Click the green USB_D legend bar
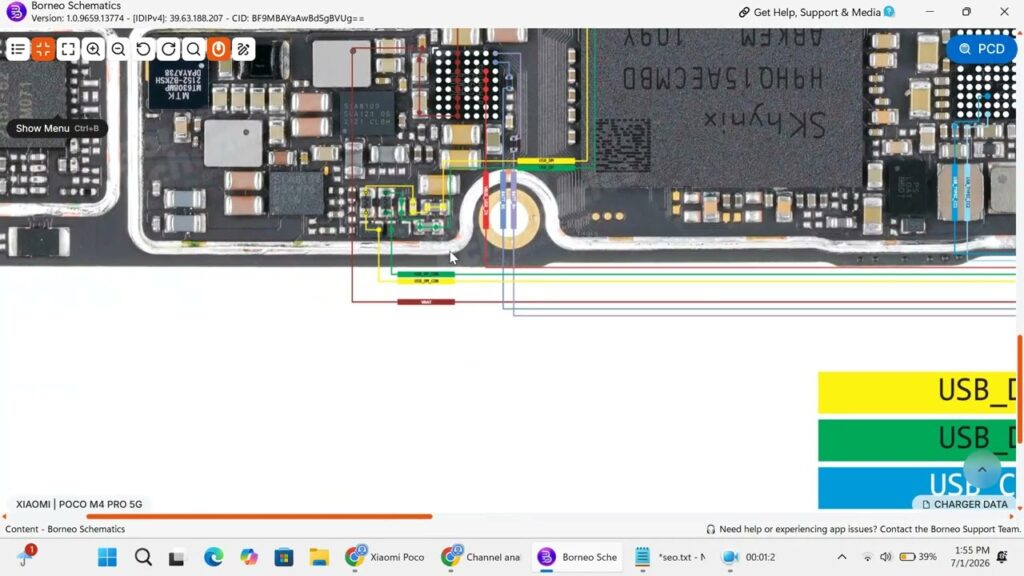The height and width of the screenshot is (576, 1024). click(x=917, y=440)
